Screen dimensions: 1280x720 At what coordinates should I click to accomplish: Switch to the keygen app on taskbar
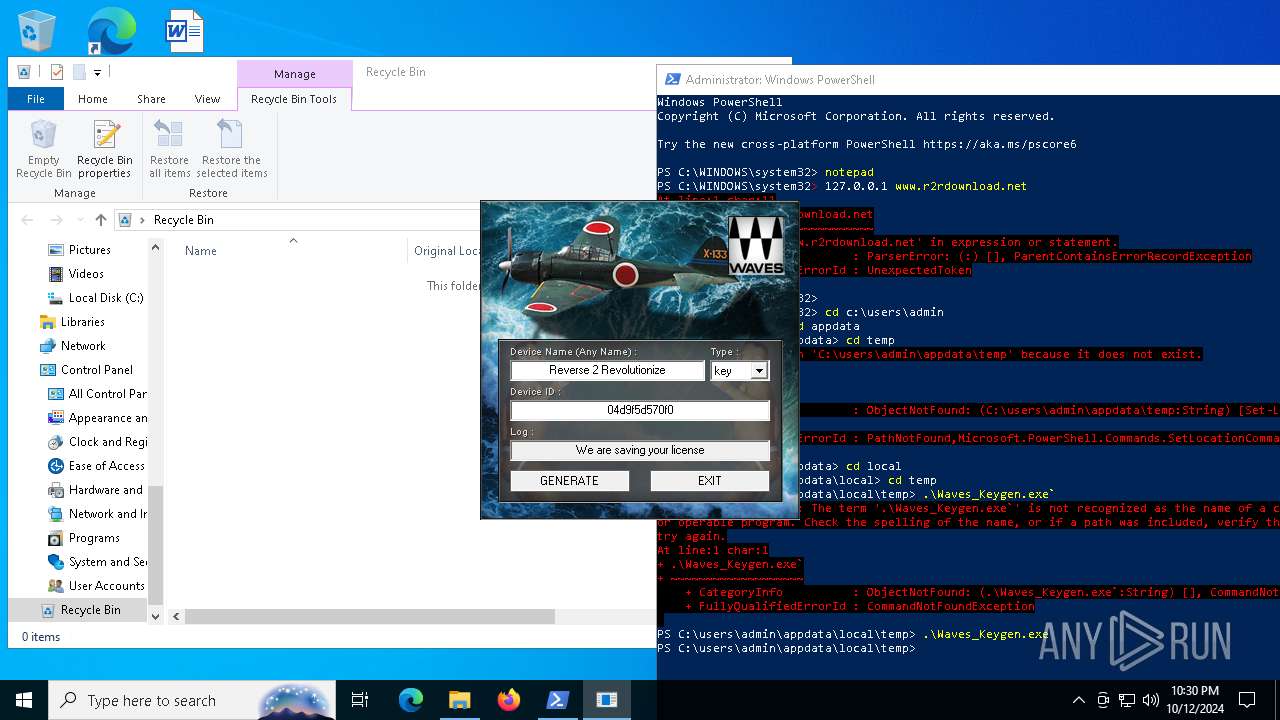607,700
